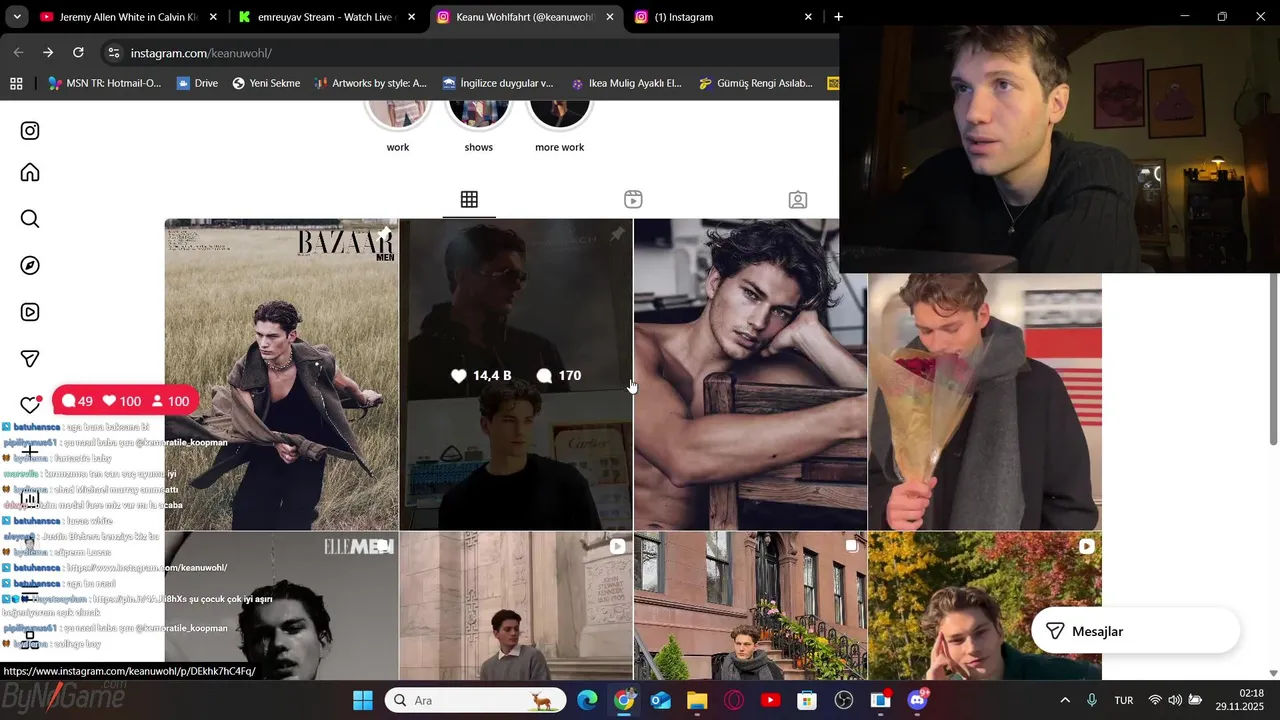Open the "more work" story highlight
The height and width of the screenshot is (720, 1280).
(559, 125)
